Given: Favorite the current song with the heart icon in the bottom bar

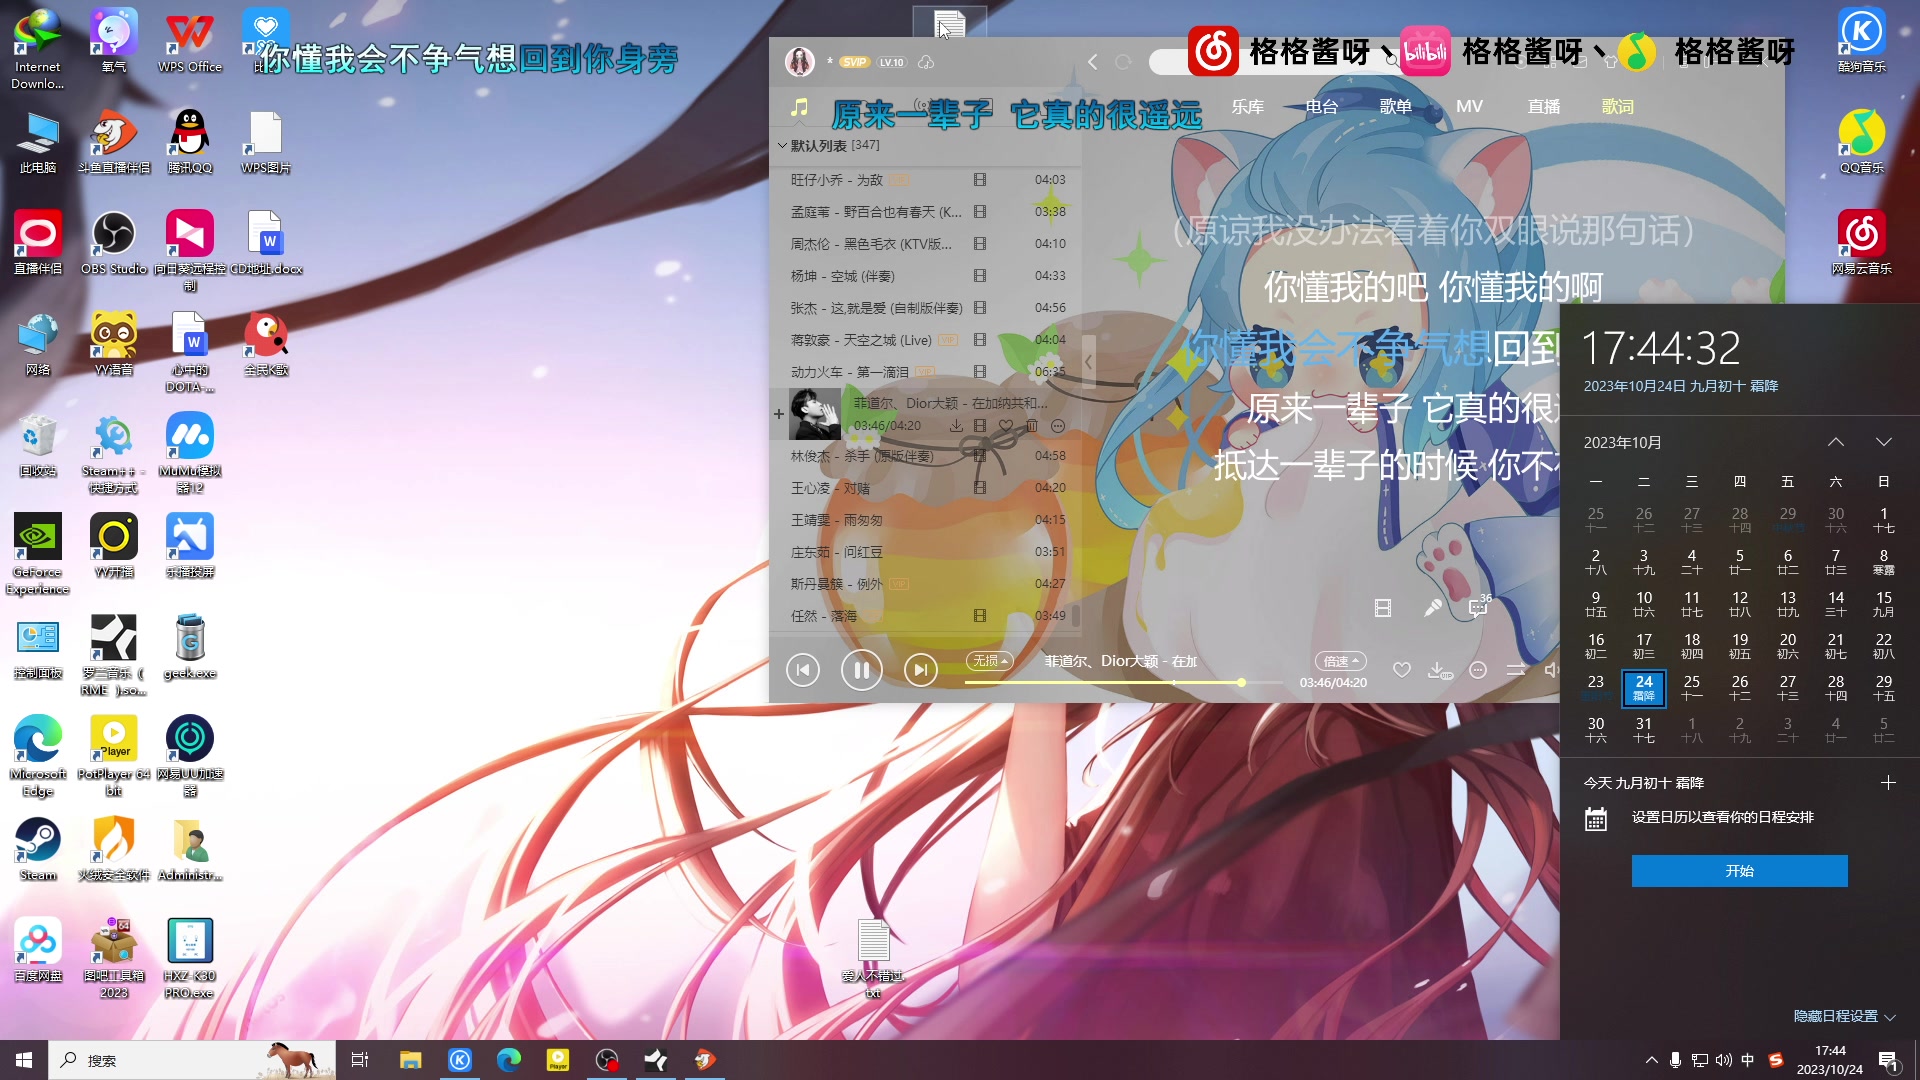Looking at the screenshot, I should [1402, 670].
